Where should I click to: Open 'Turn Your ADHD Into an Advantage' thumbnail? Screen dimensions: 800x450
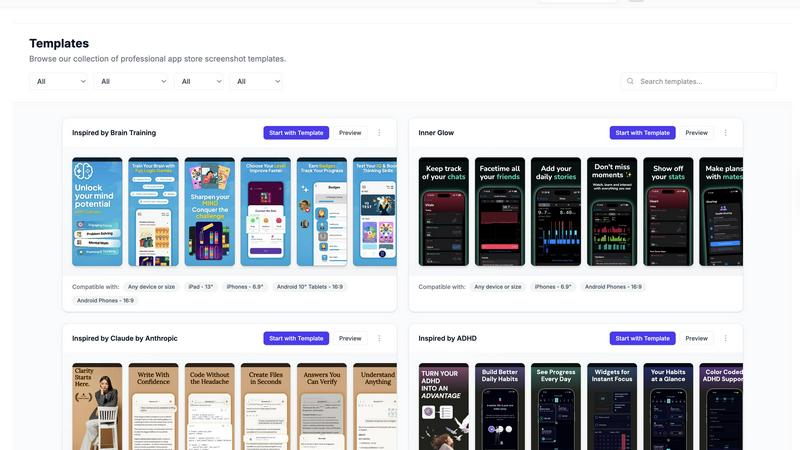(443, 407)
